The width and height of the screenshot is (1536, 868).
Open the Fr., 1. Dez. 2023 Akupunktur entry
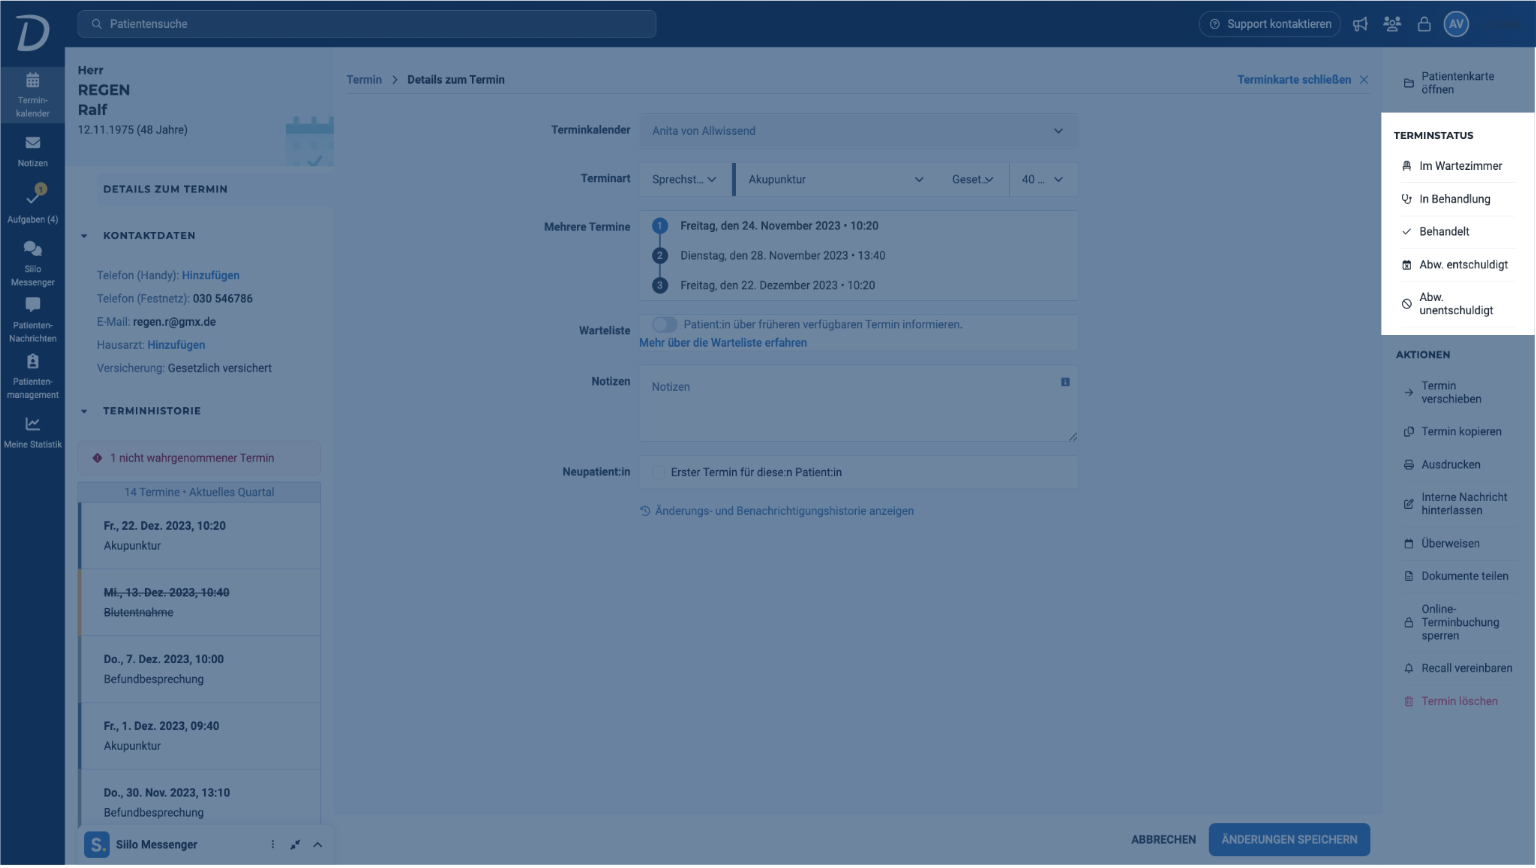click(x=200, y=736)
